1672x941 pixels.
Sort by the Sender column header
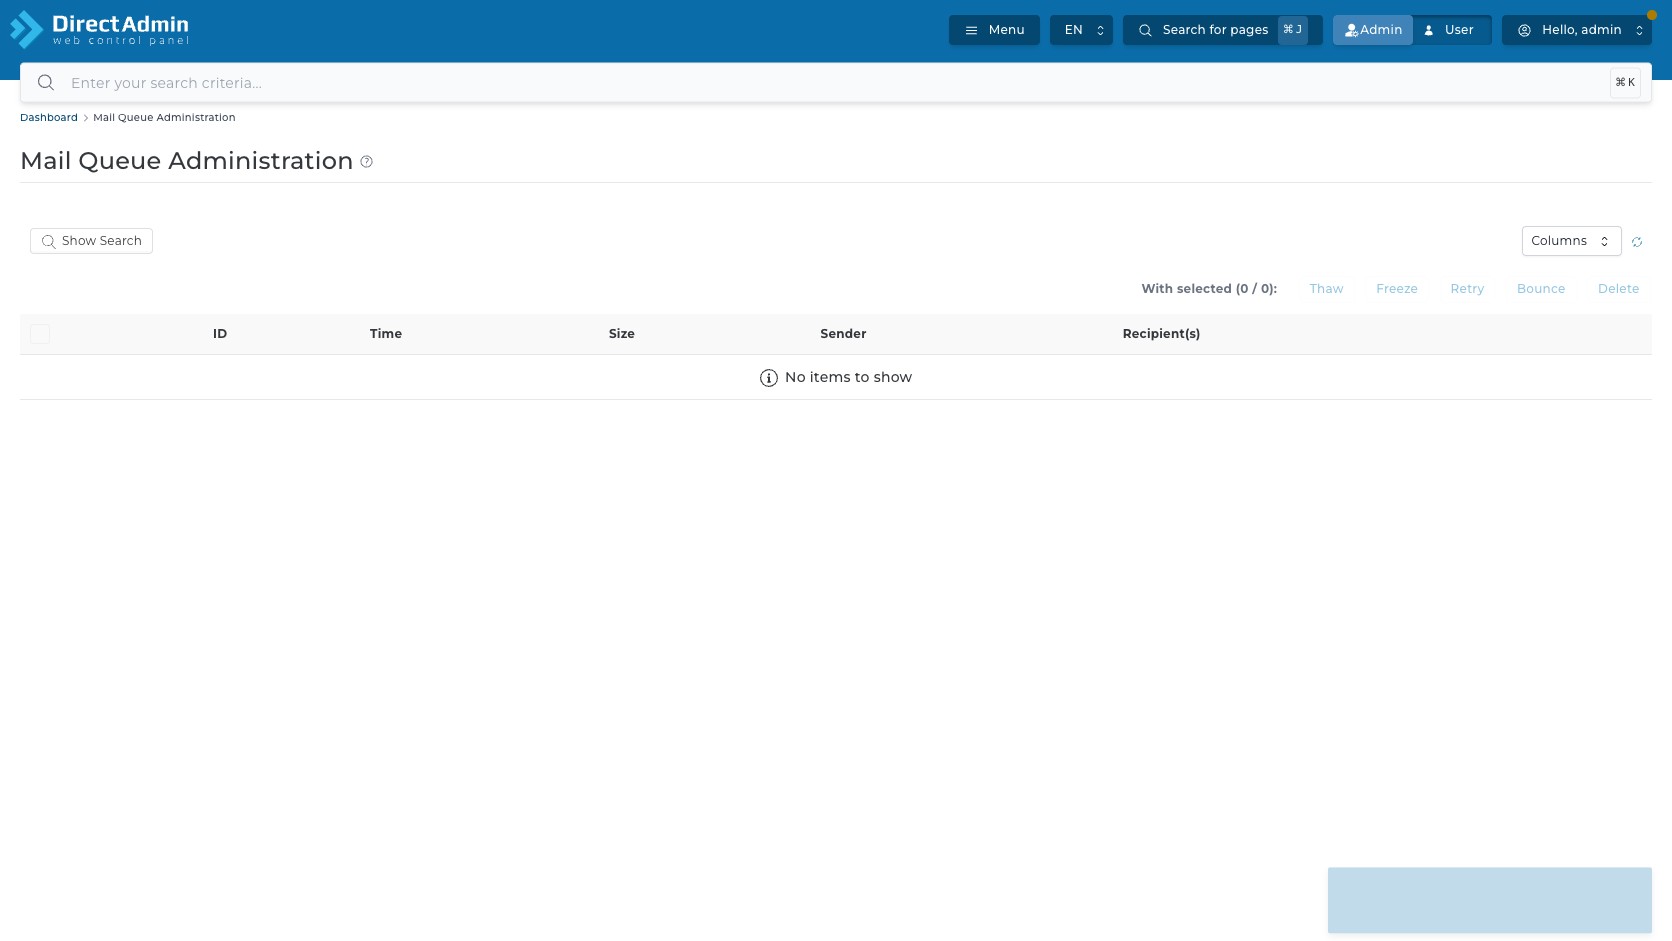[x=843, y=334]
